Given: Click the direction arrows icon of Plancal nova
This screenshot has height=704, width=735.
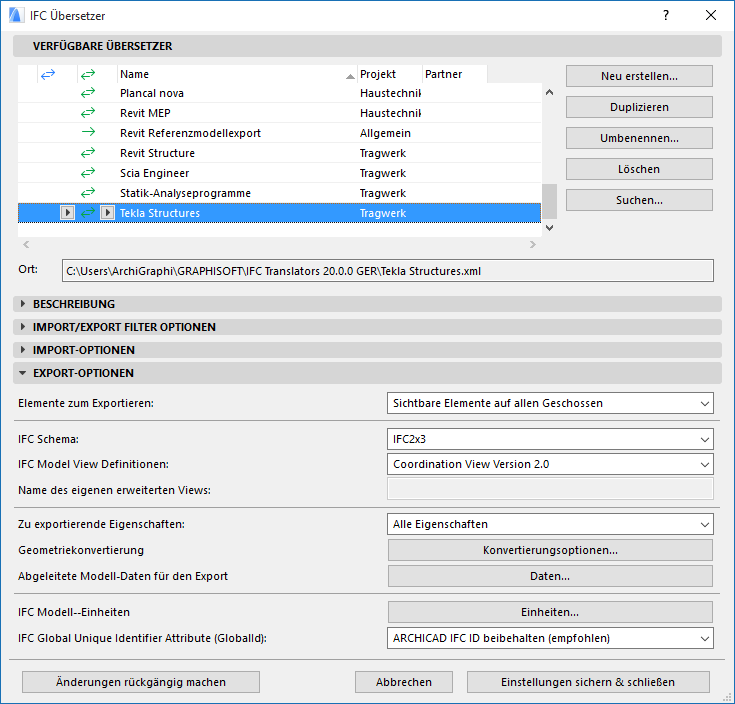Looking at the screenshot, I should click(x=88, y=93).
